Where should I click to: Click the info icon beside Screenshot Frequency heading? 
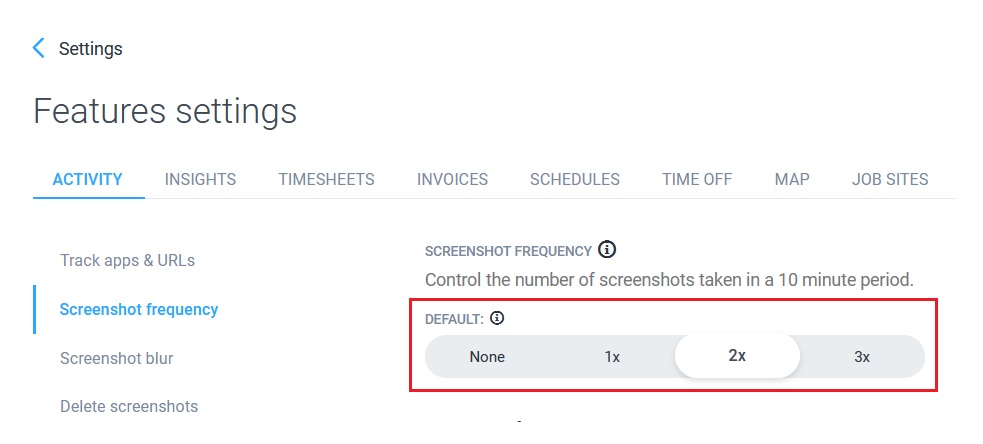606,250
